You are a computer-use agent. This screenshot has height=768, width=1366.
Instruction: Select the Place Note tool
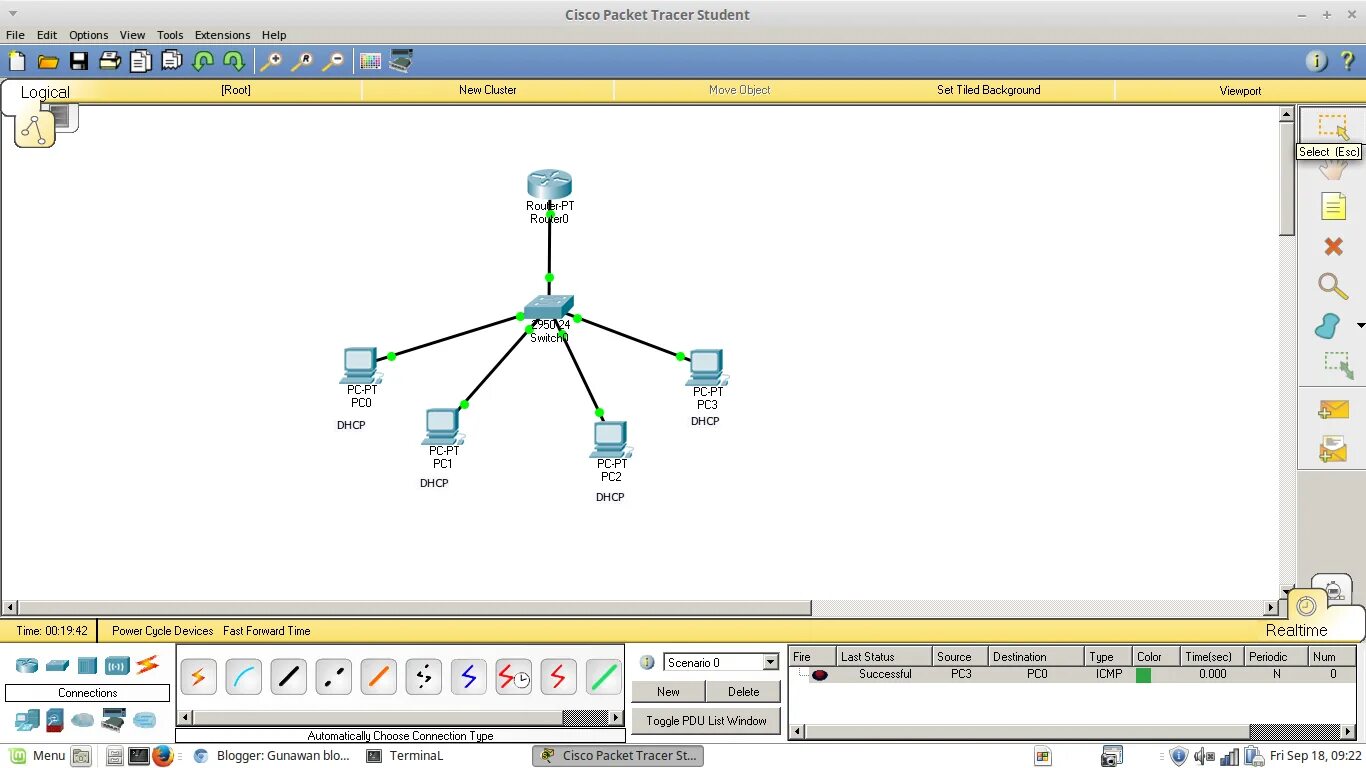1333,207
